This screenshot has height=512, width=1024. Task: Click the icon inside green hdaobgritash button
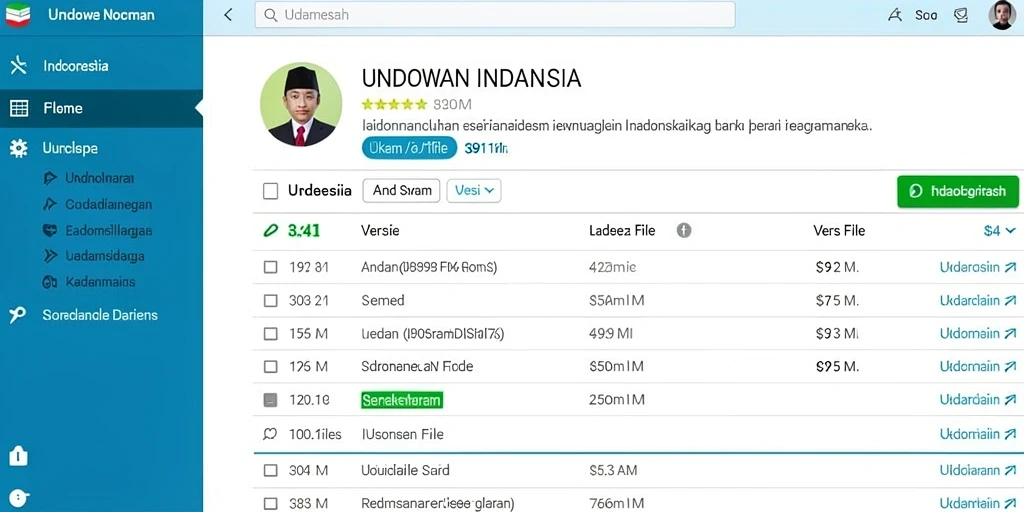[916, 191]
